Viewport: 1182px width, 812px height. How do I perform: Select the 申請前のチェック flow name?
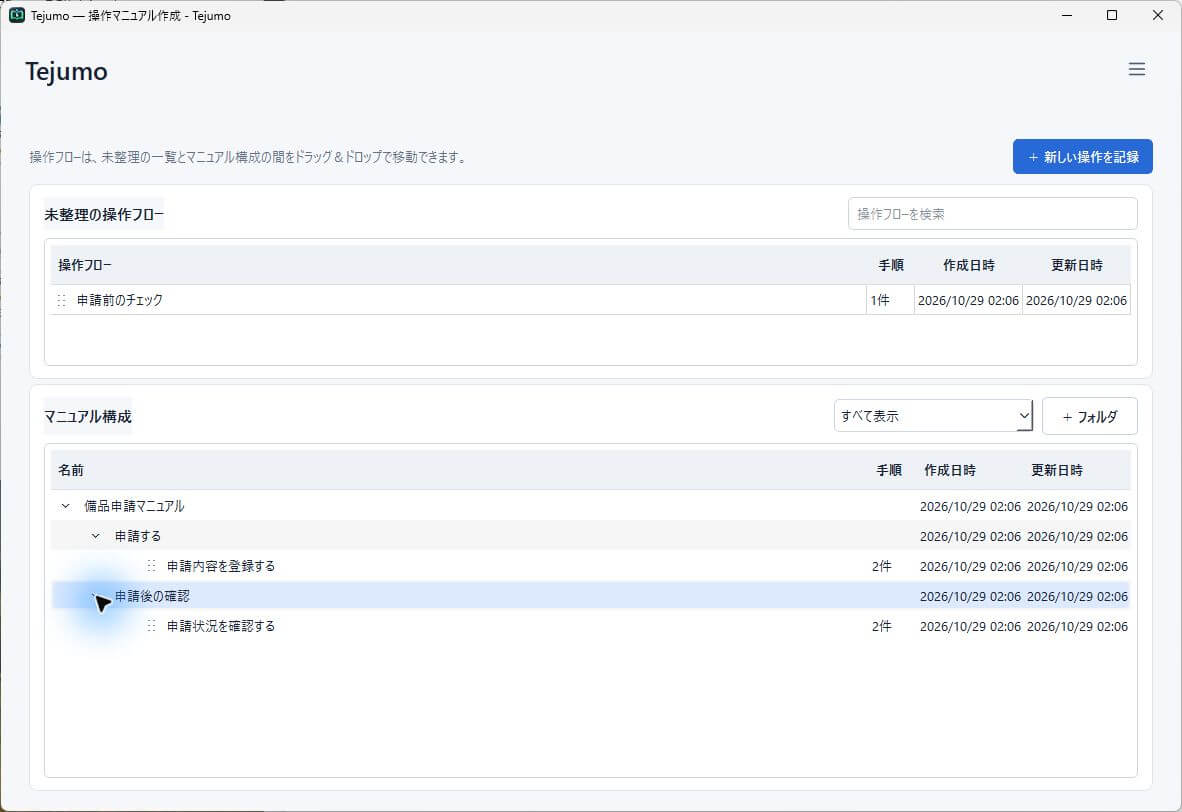click(x=120, y=300)
